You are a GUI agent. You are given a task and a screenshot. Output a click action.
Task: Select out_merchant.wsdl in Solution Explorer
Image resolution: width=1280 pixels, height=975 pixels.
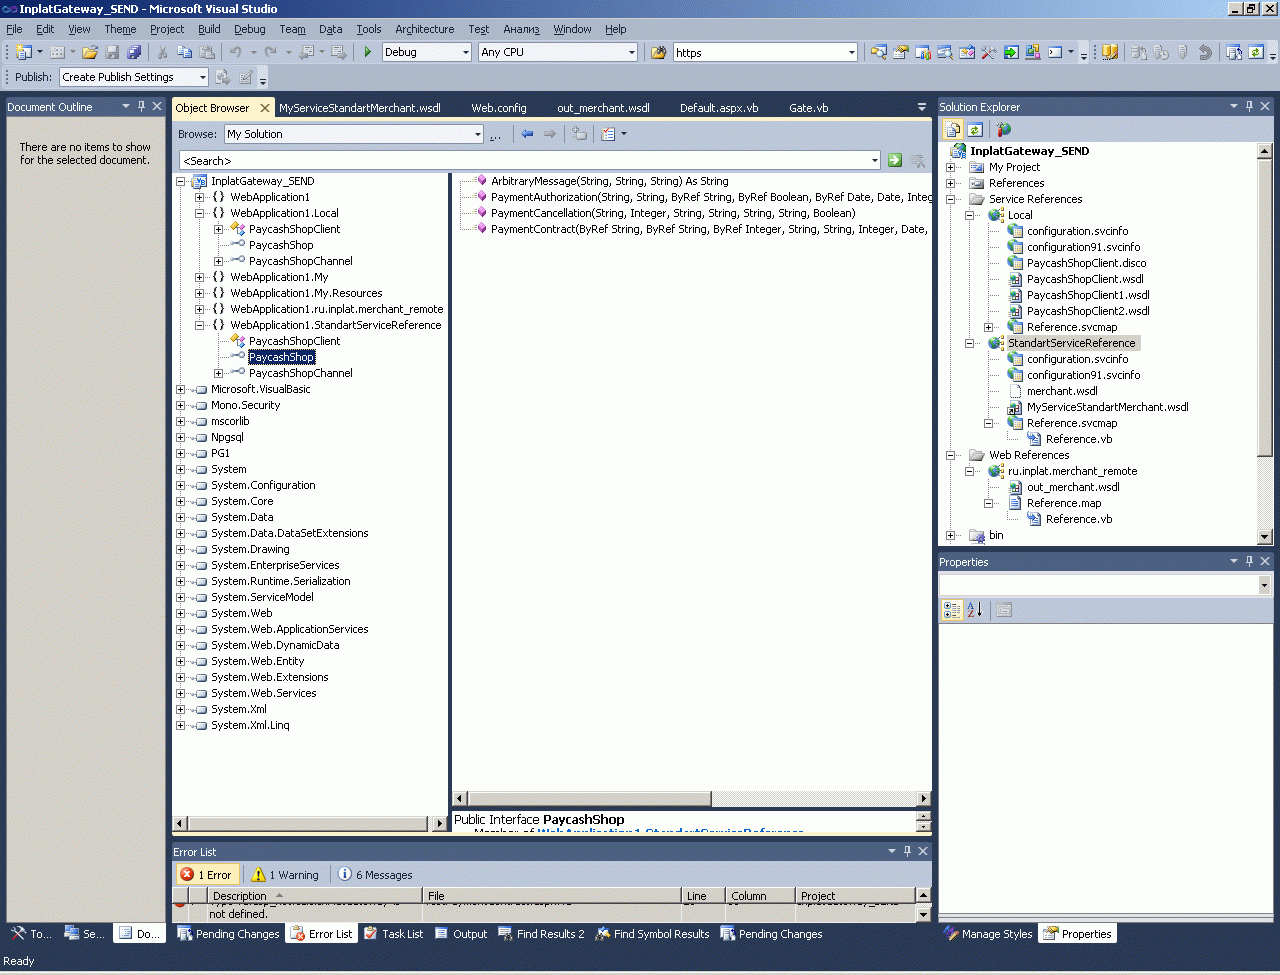[x=1073, y=487]
